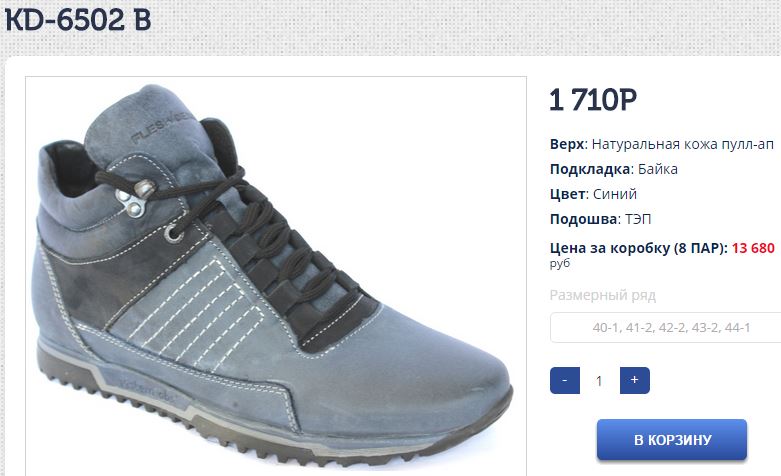Click the white stitched stripes on the boot side
The image size is (781, 476).
pos(194,313)
